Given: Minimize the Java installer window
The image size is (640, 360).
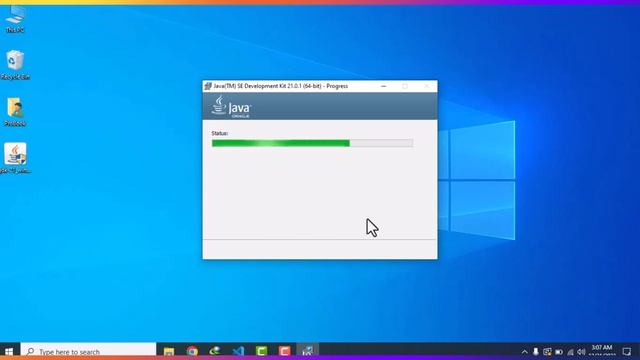Looking at the screenshot, I should (383, 86).
